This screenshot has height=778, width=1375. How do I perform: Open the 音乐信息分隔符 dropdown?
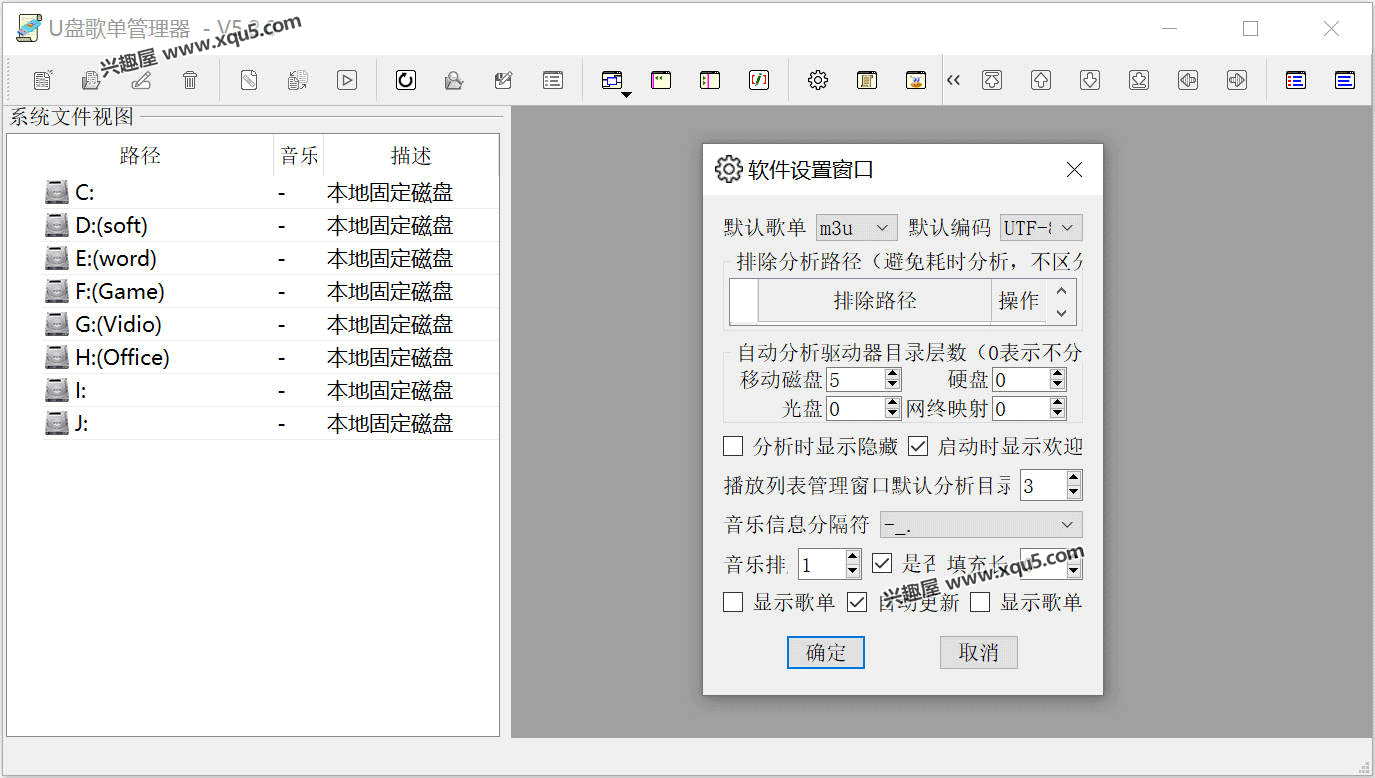coord(980,525)
